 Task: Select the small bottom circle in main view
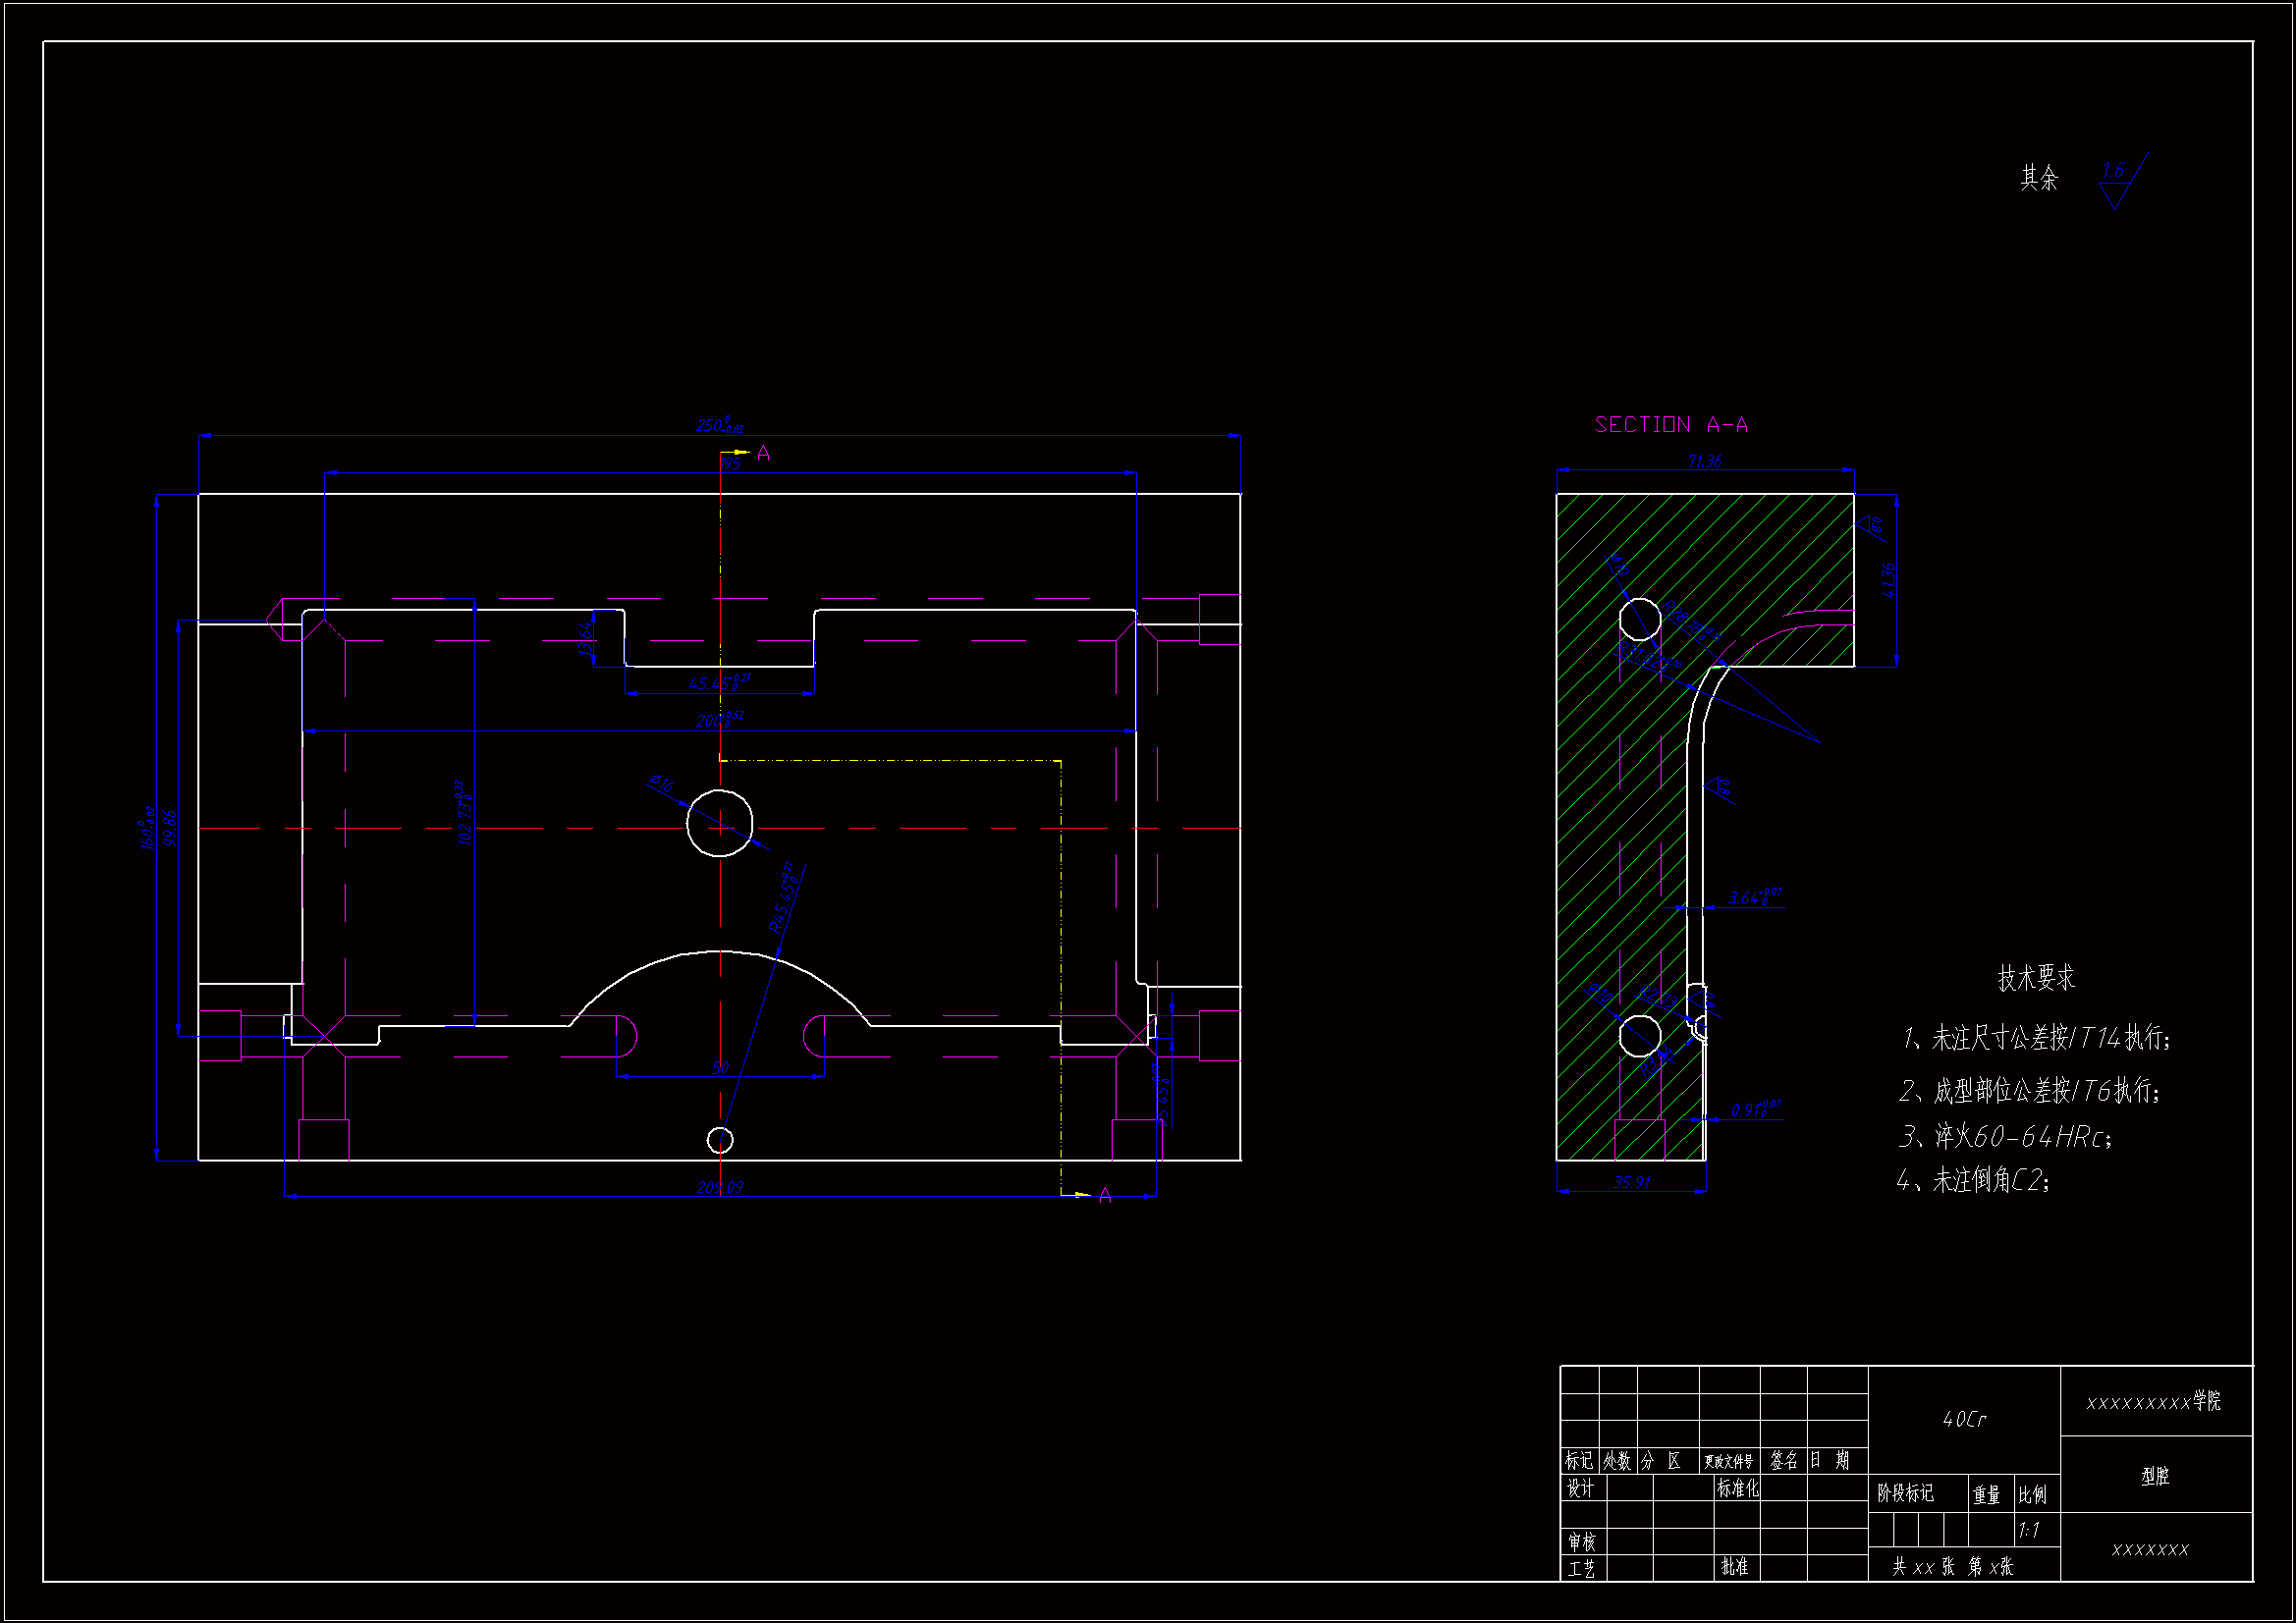(719, 1140)
